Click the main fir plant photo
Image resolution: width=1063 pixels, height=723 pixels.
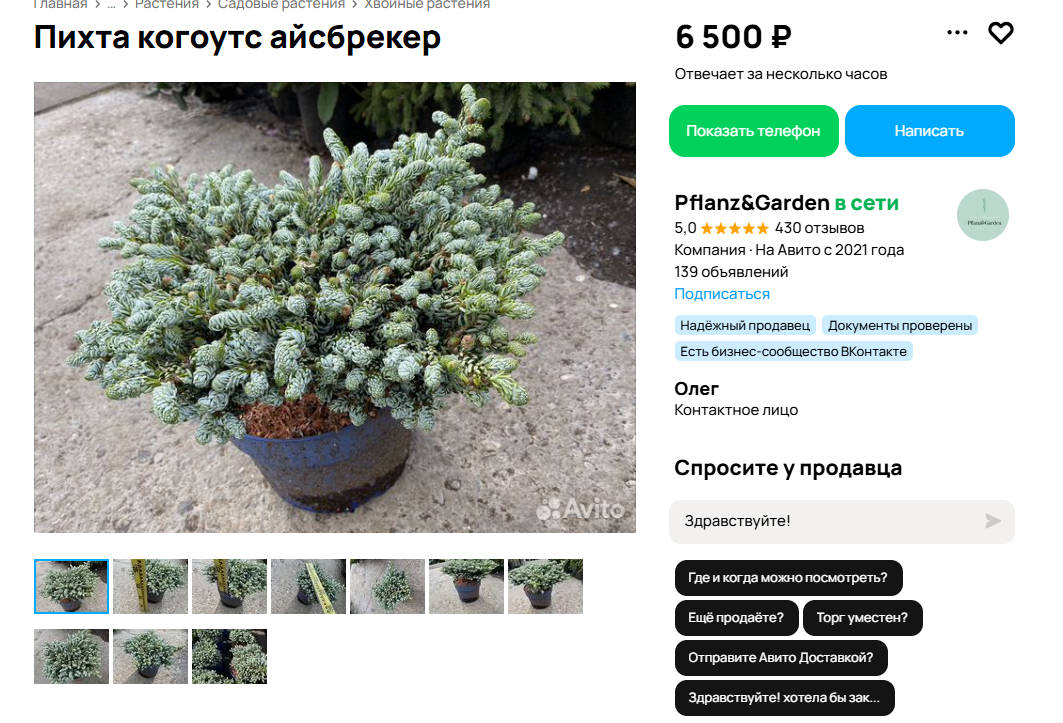(x=335, y=307)
